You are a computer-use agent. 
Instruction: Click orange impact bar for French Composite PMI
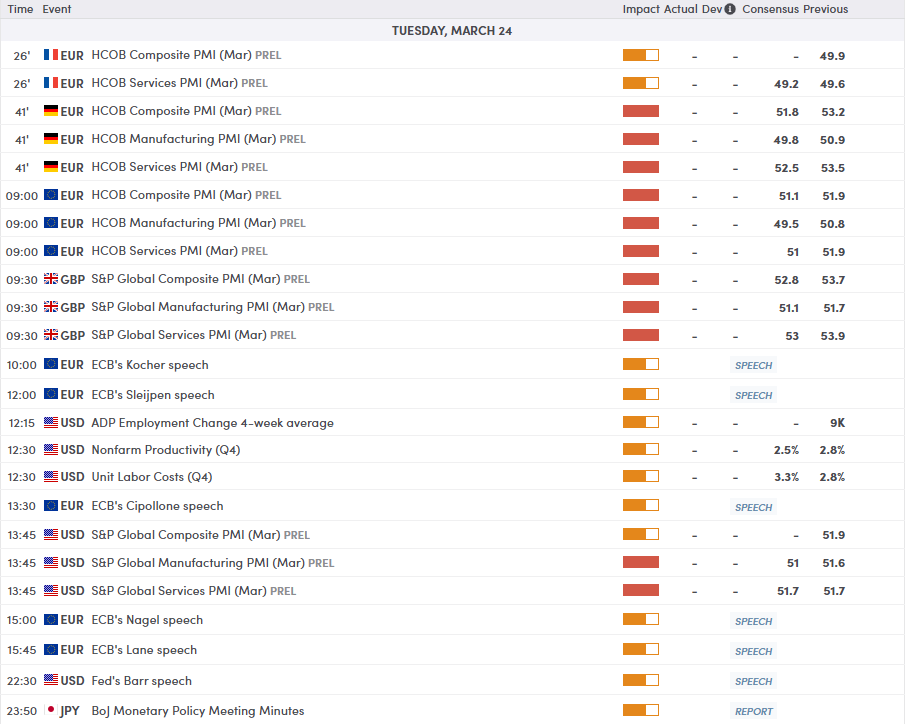(x=641, y=55)
